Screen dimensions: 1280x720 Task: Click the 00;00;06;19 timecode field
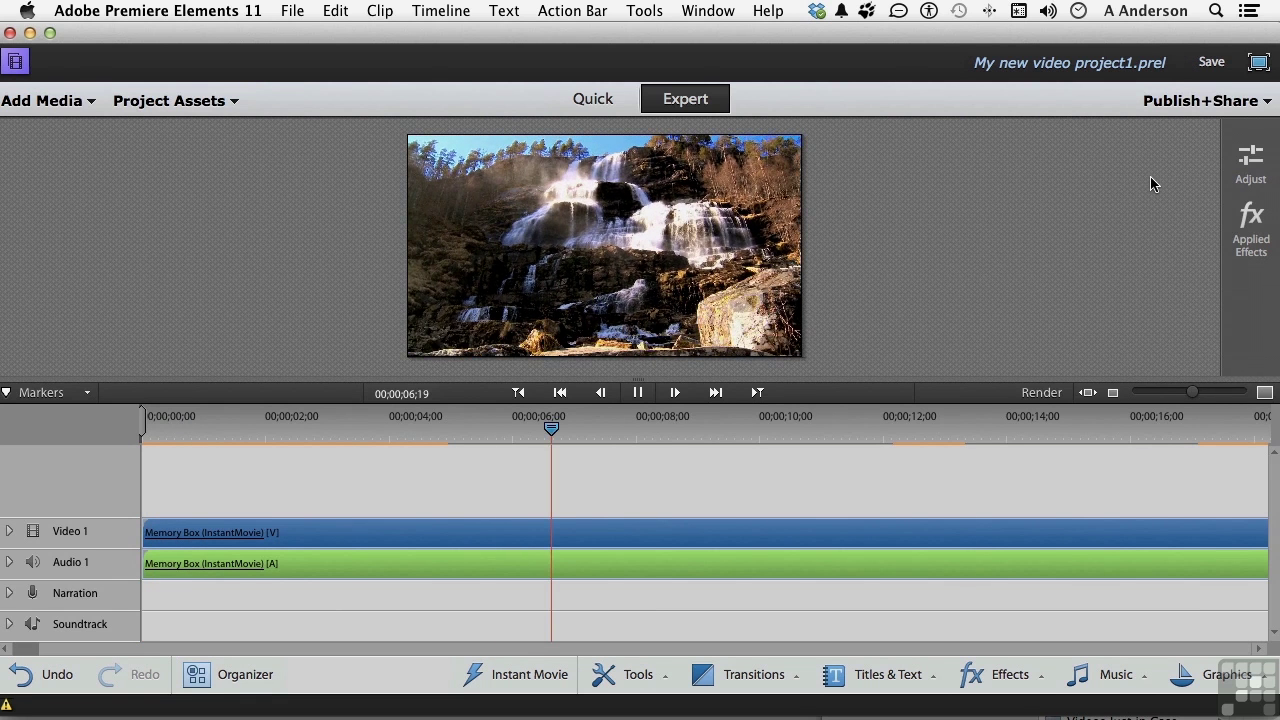click(402, 394)
